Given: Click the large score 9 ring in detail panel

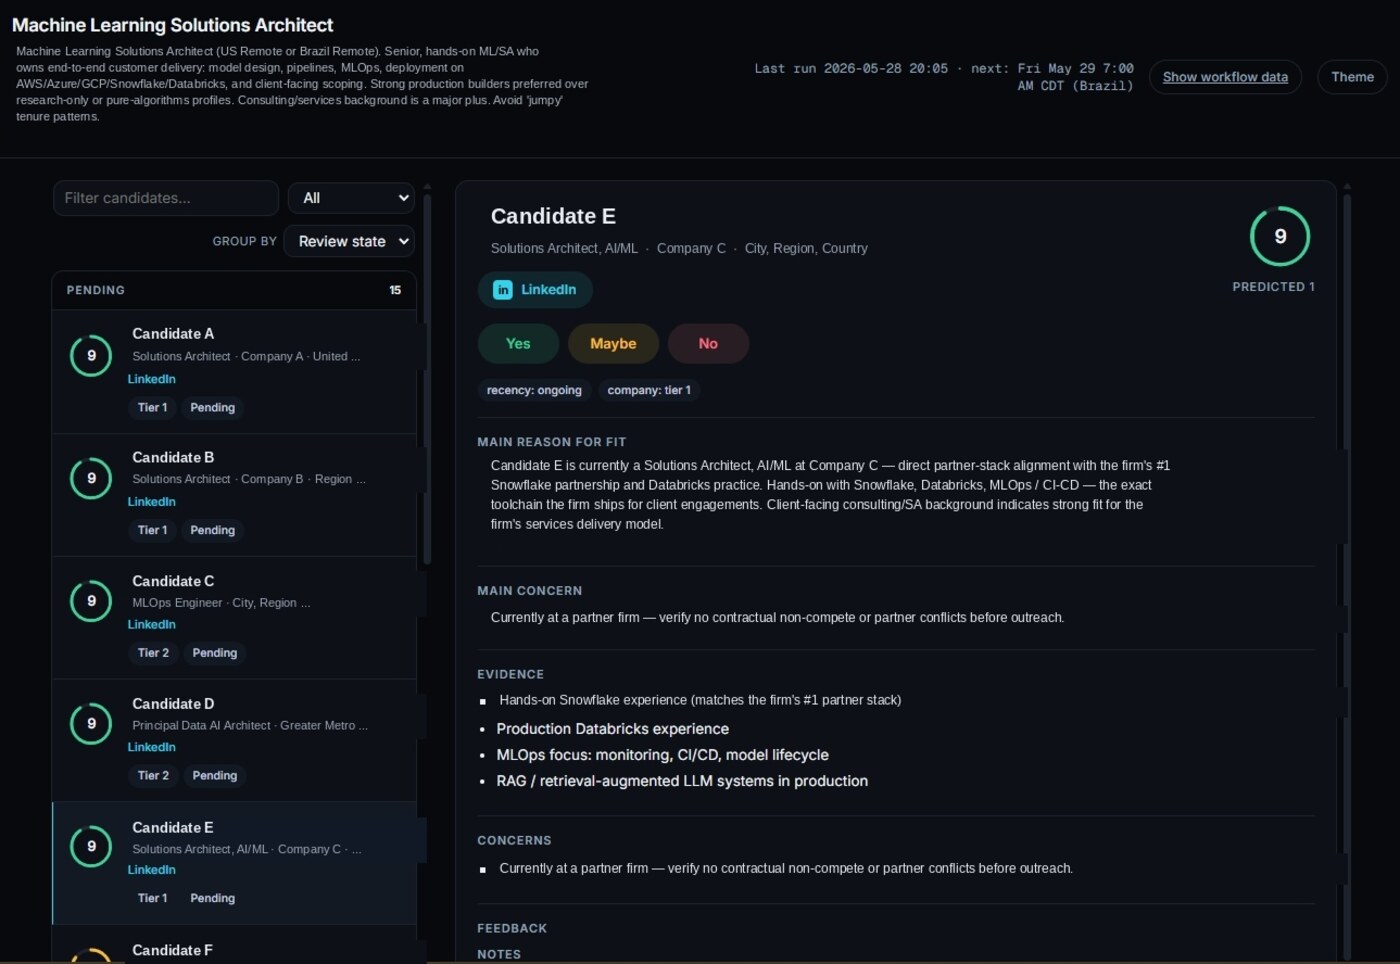Looking at the screenshot, I should pyautogui.click(x=1280, y=236).
